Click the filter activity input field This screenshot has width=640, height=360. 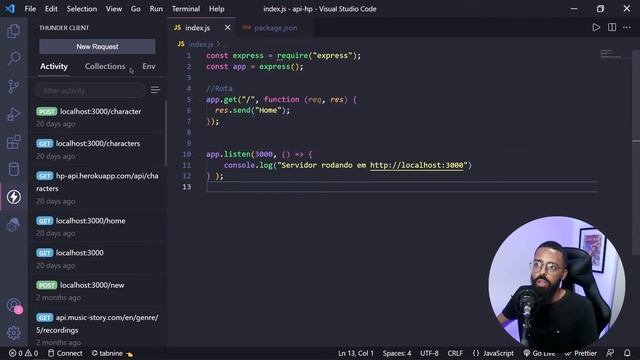tap(90, 91)
